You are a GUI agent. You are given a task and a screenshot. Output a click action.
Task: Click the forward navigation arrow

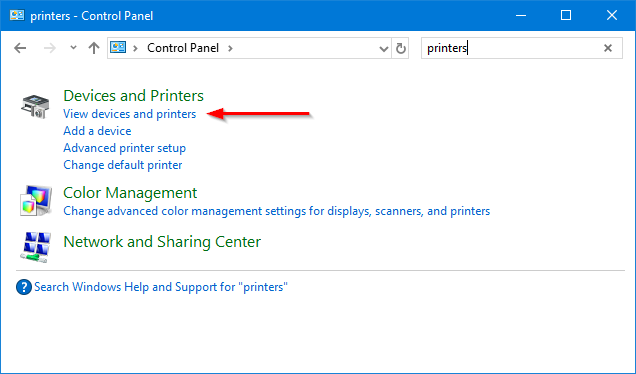(49, 48)
